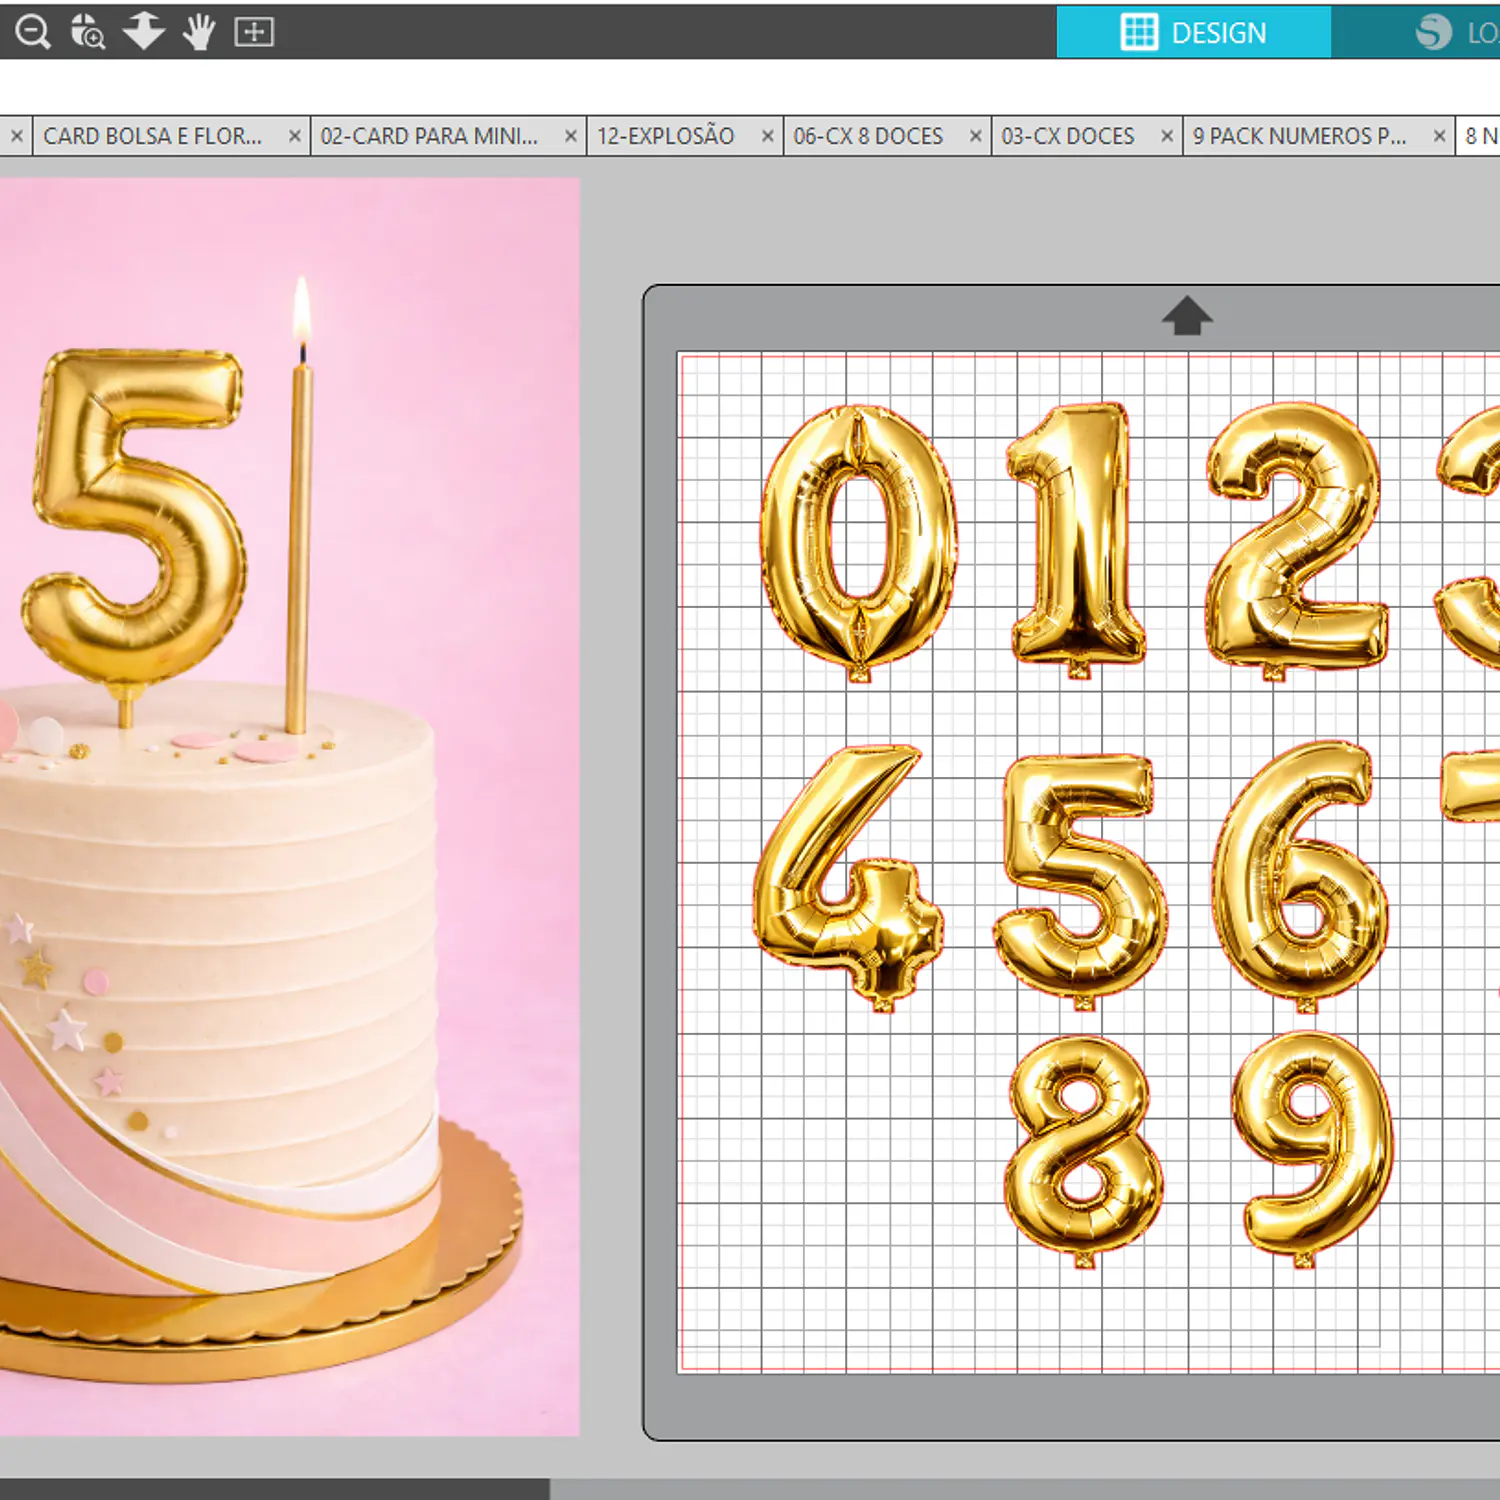Image resolution: width=1500 pixels, height=1500 pixels.
Task: Pick the gold balloon number 2
Action: 1296,540
